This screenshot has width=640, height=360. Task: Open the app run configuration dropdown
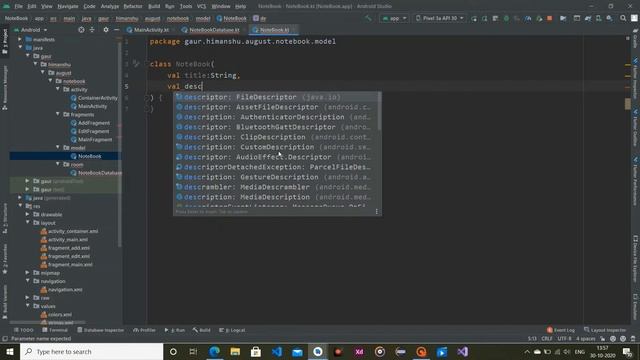(x=394, y=18)
